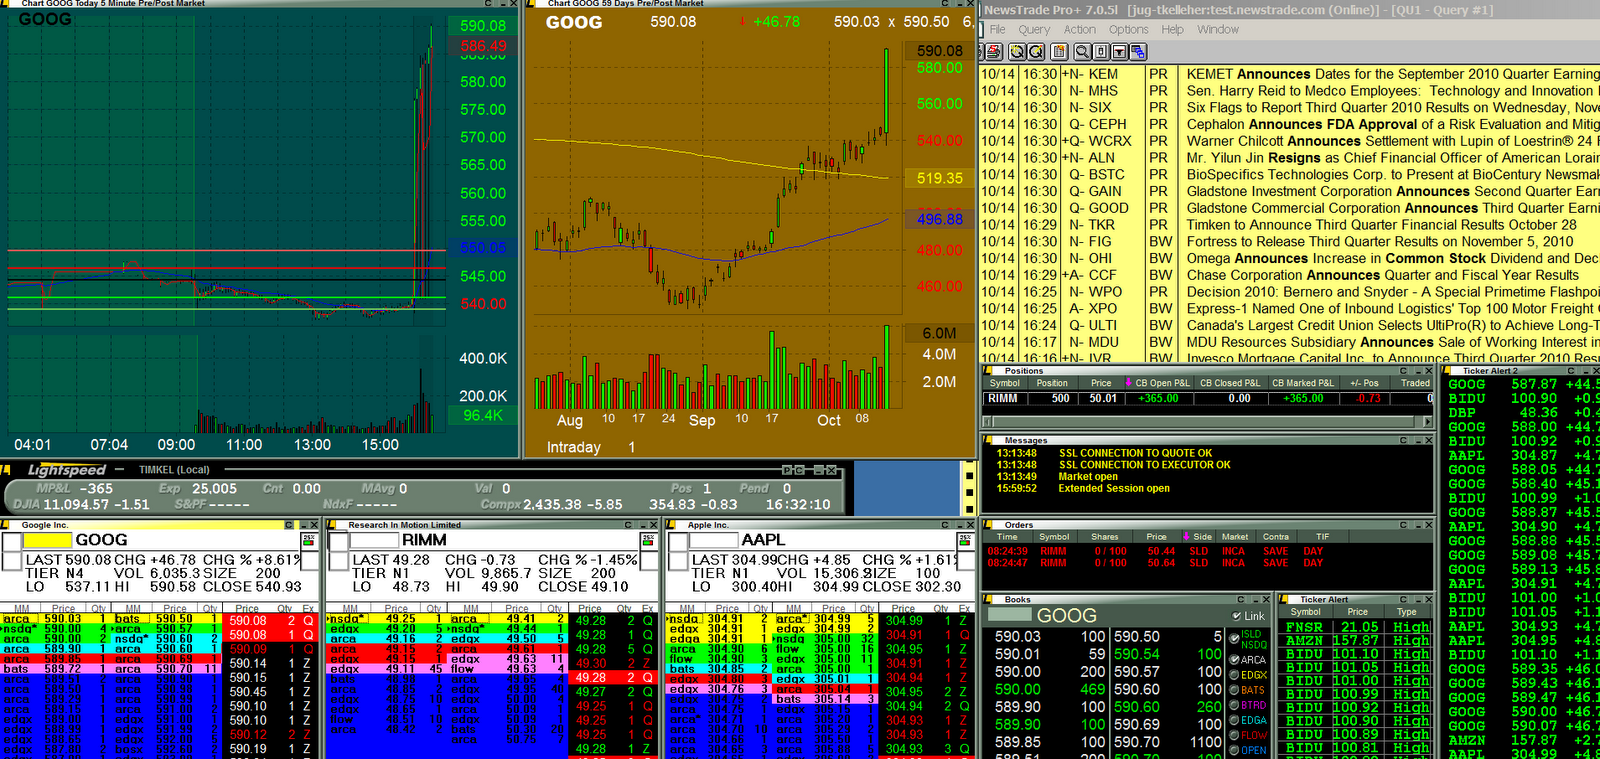Click the clipboard notes icon in NewsTrade toolbar
The height and width of the screenshot is (759, 1600).
click(1060, 51)
